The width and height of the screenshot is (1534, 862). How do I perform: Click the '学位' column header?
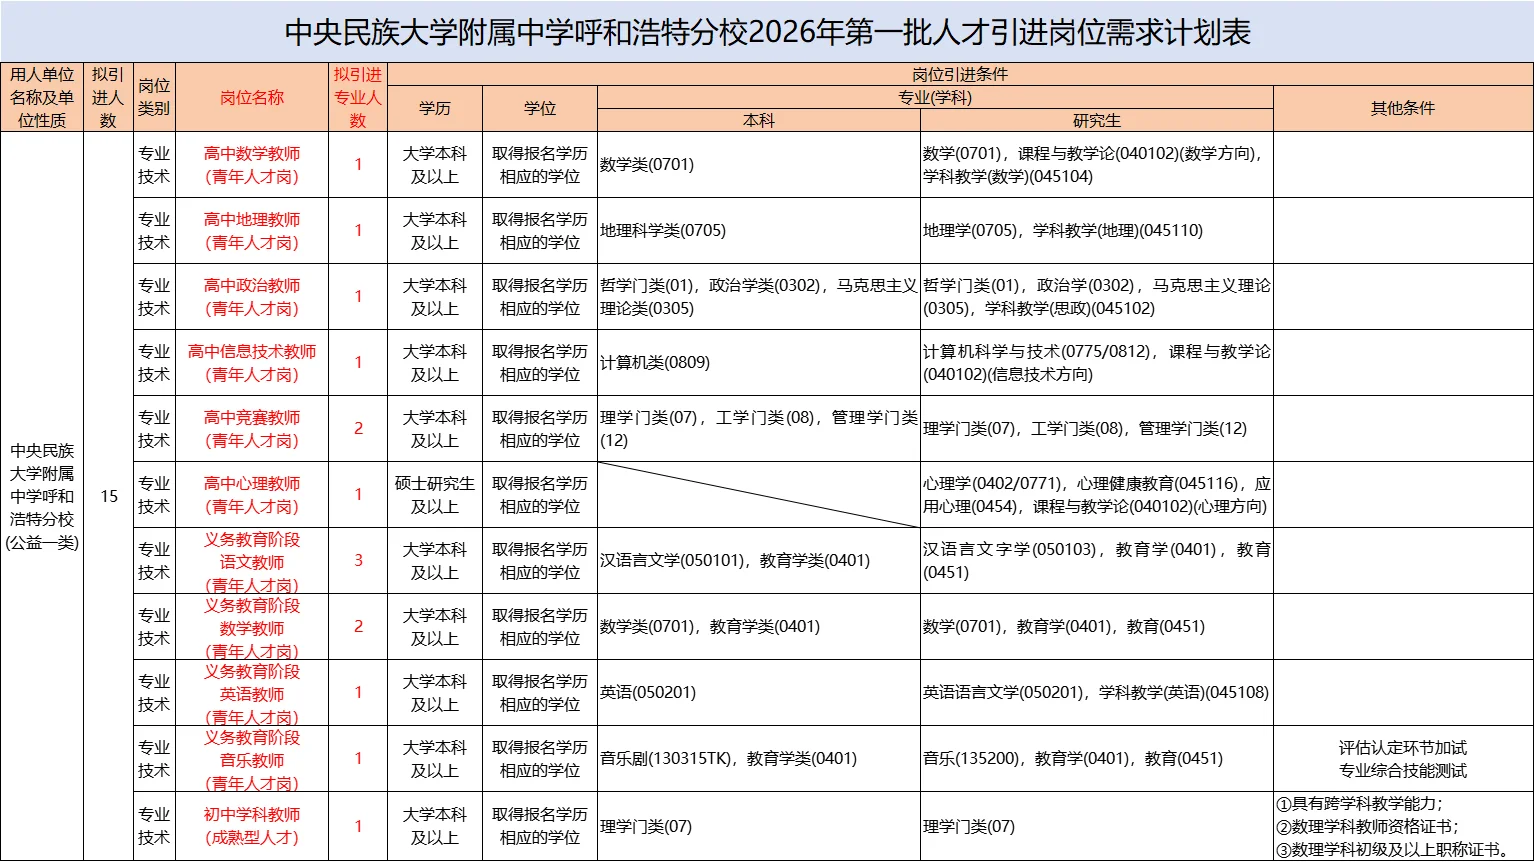point(540,108)
